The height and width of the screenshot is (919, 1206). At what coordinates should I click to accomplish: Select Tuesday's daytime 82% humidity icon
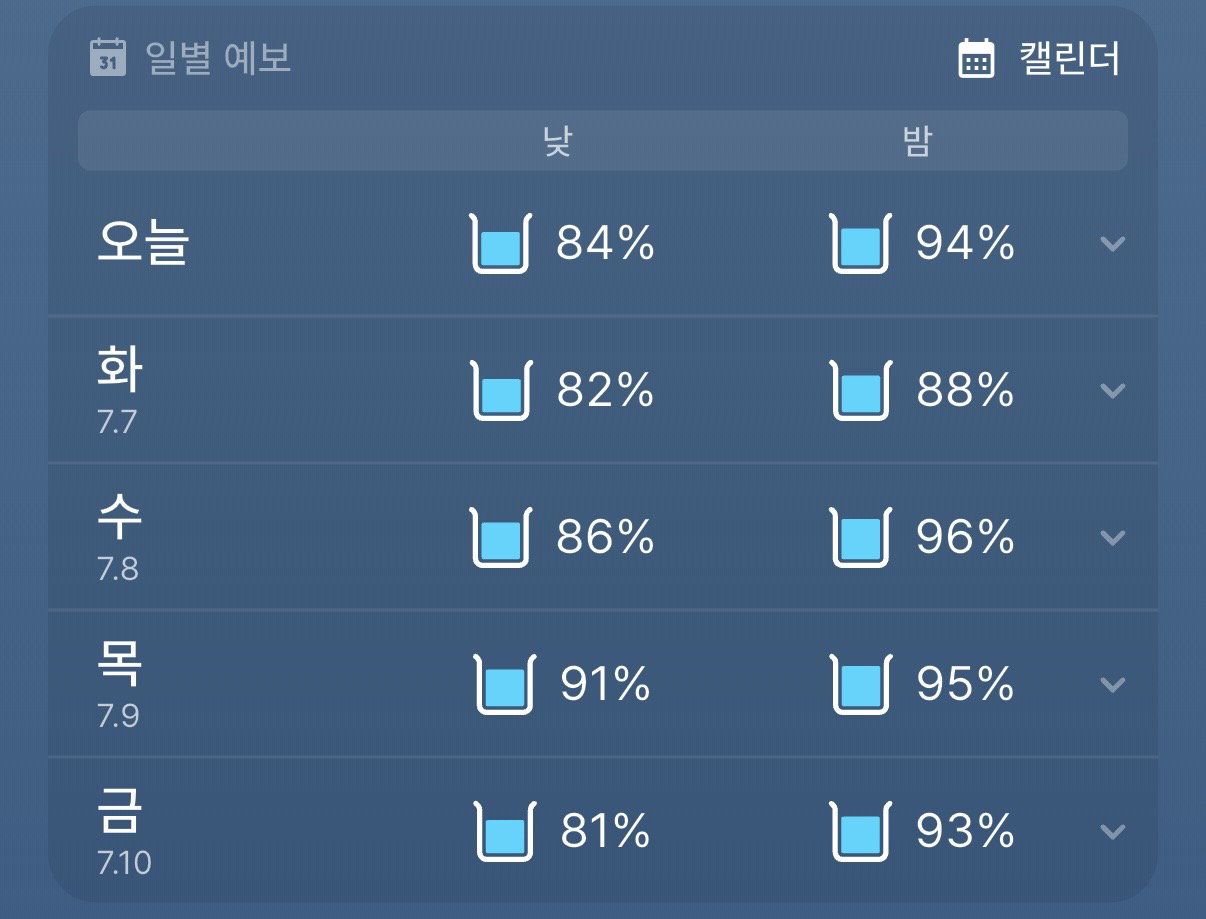coord(501,391)
